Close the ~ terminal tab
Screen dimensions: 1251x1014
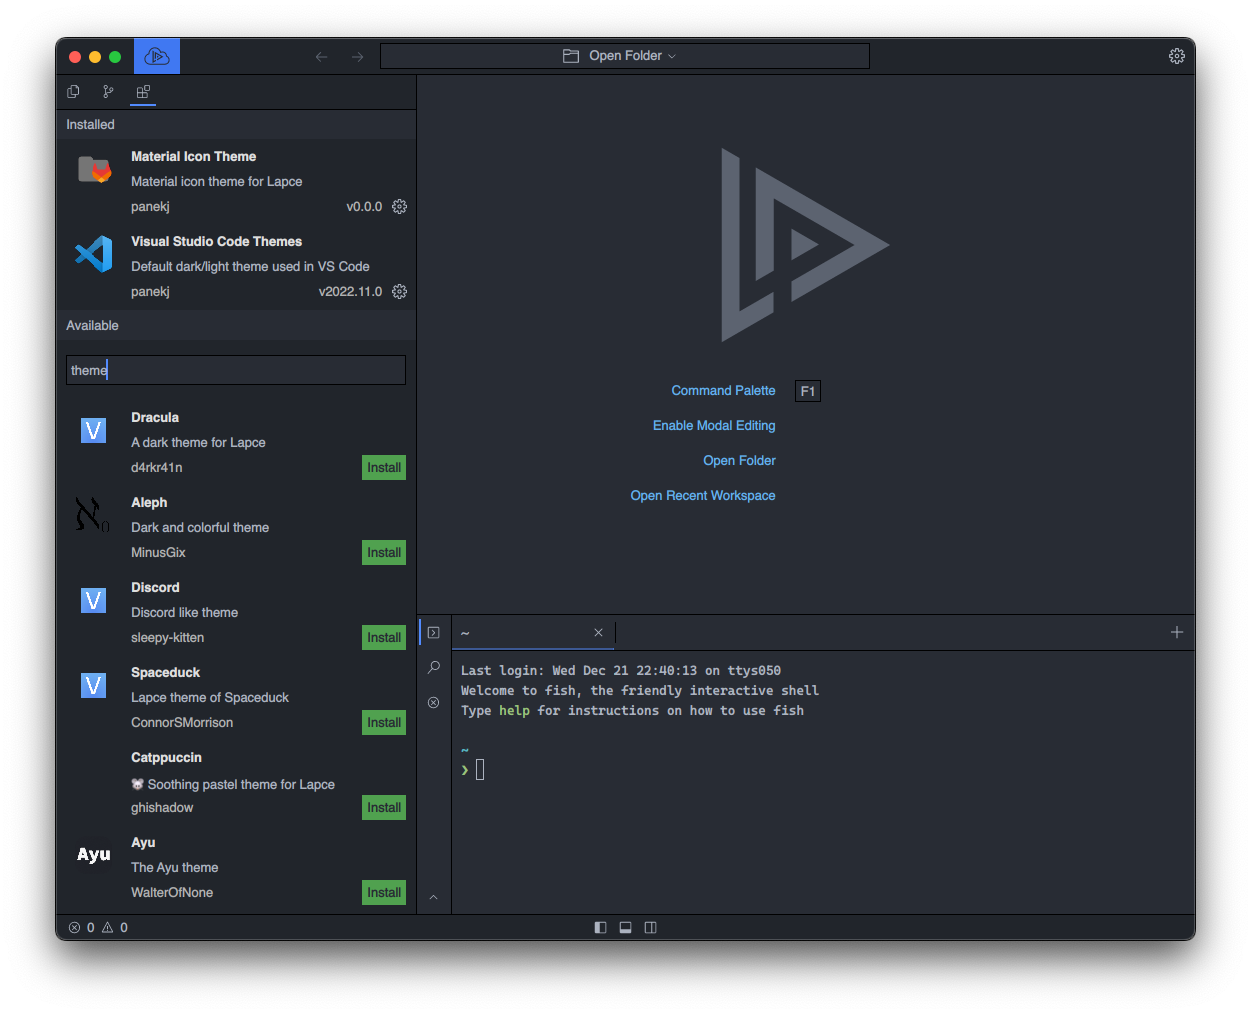coord(598,632)
